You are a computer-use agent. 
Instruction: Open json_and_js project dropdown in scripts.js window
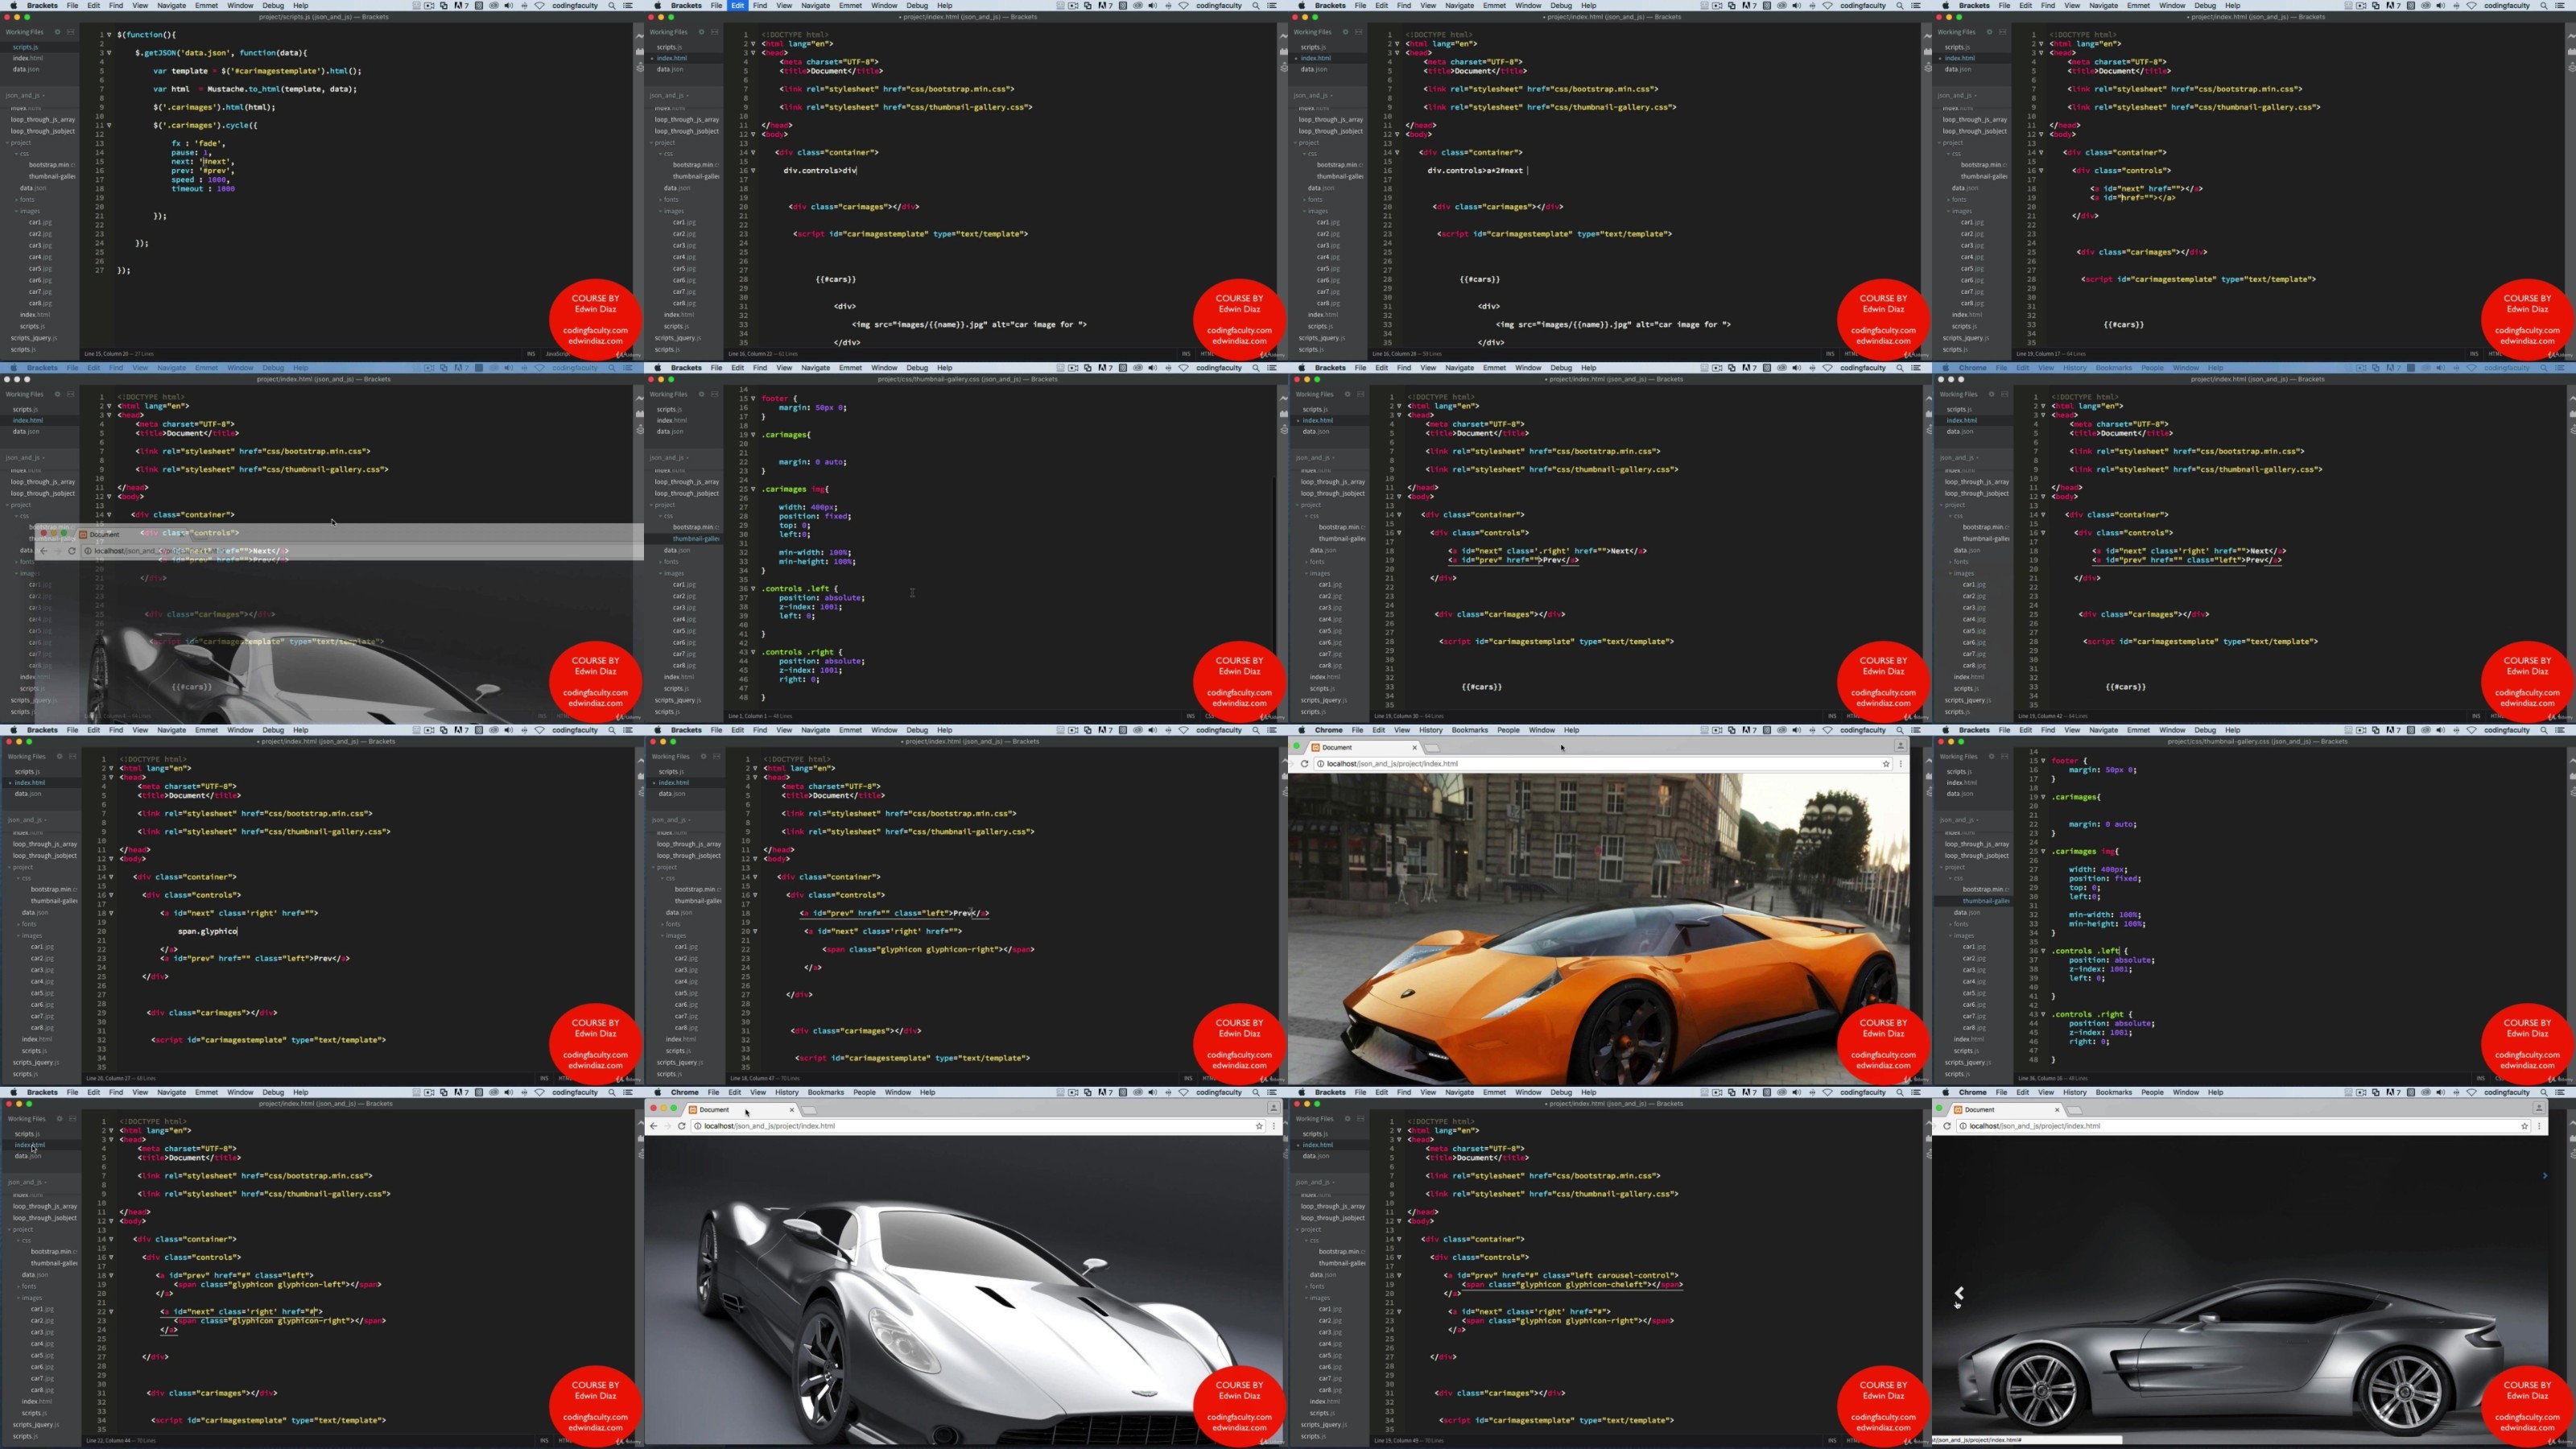coord(25,96)
